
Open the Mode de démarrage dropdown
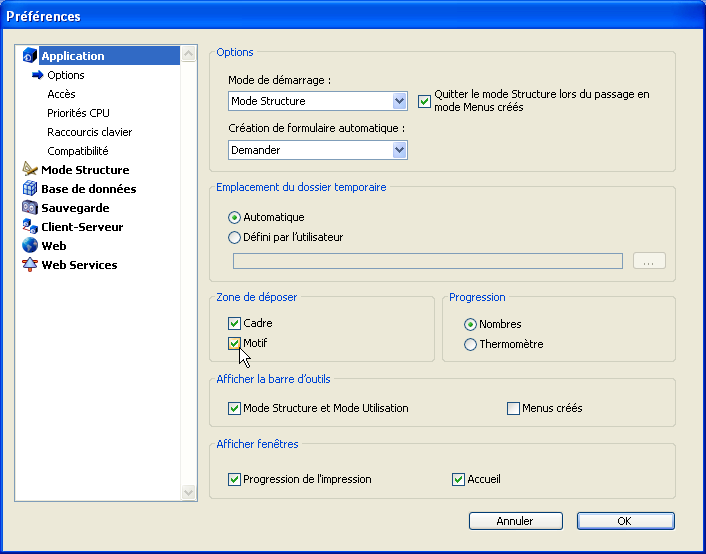[x=399, y=101]
